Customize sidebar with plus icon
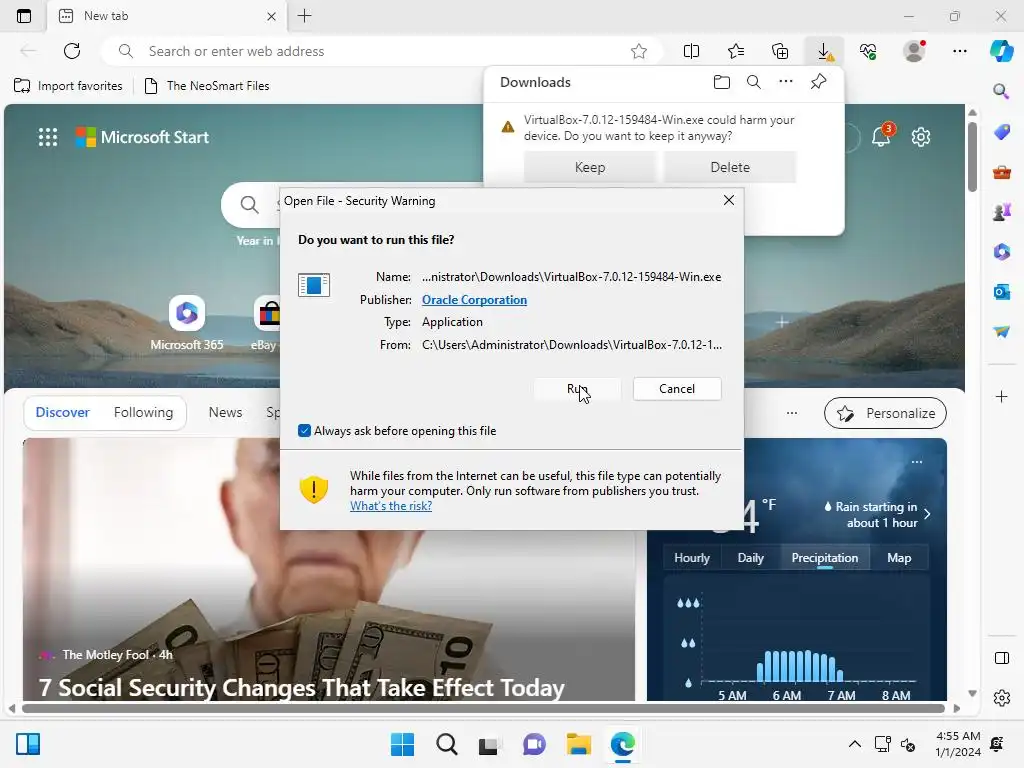 coord(1001,396)
